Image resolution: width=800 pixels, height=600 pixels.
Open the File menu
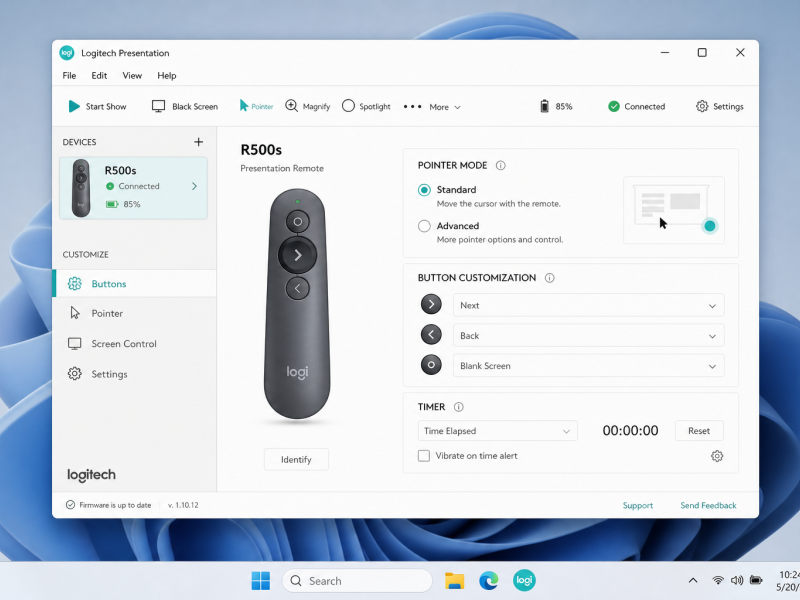click(69, 76)
